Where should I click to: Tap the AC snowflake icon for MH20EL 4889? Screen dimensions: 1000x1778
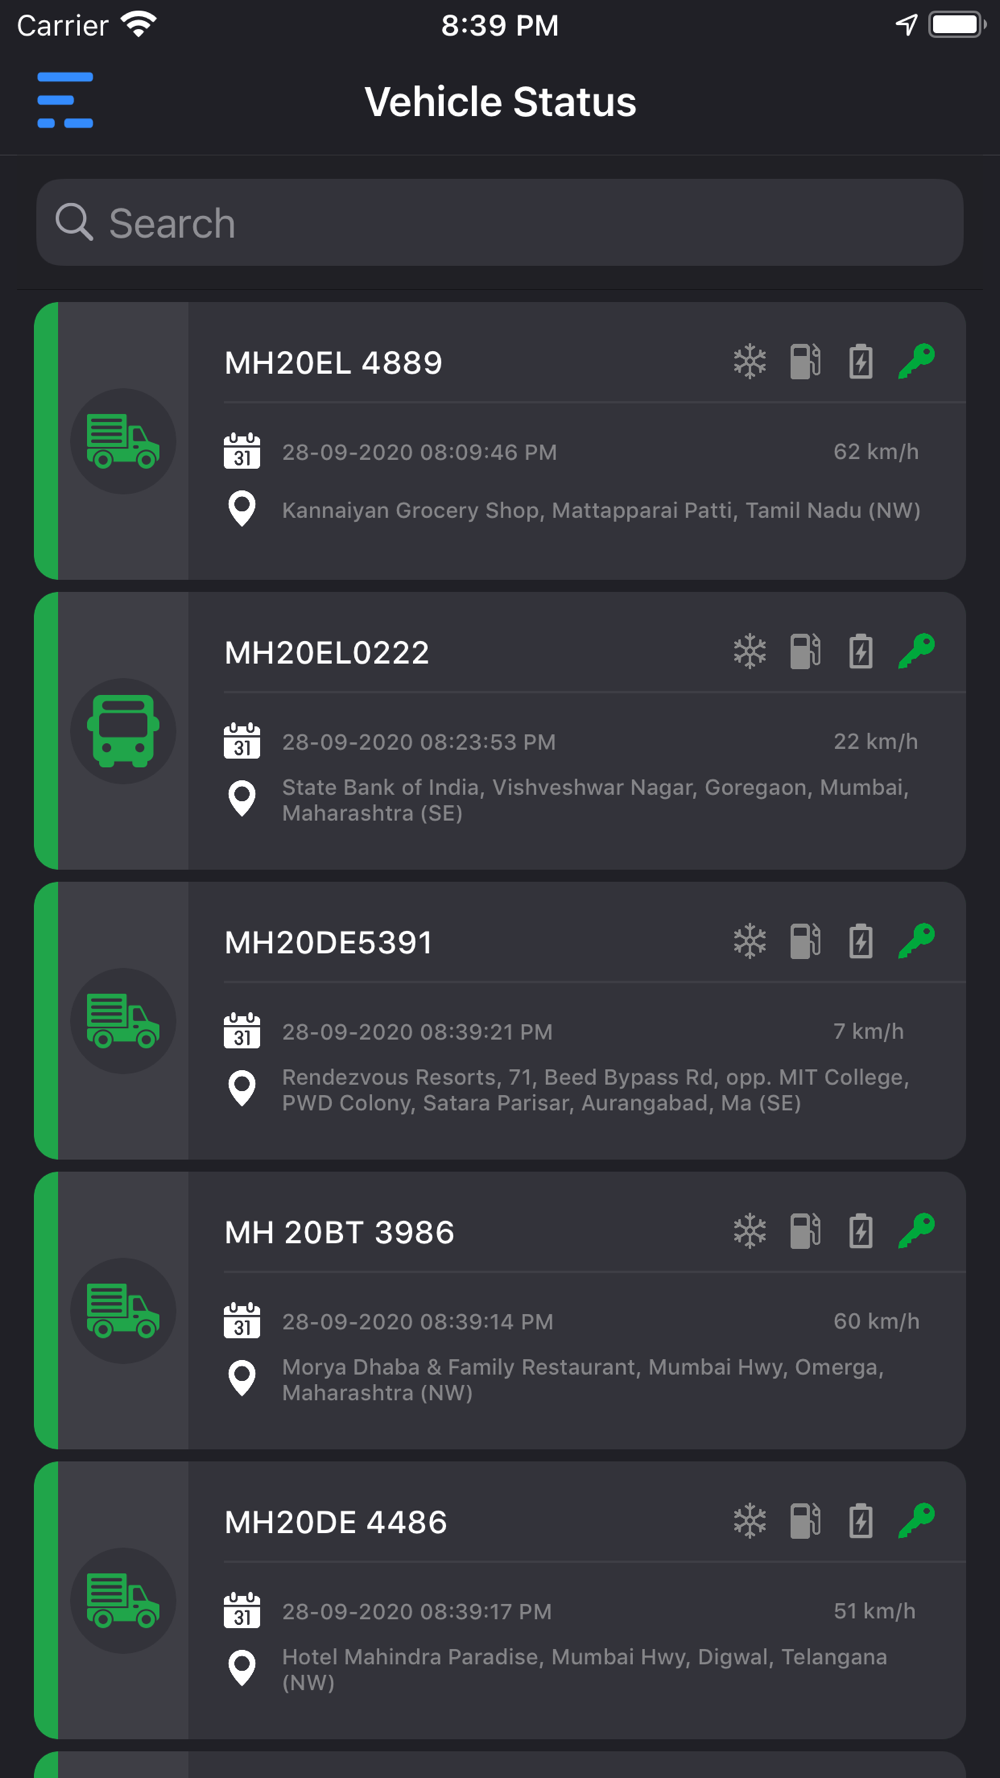749,361
